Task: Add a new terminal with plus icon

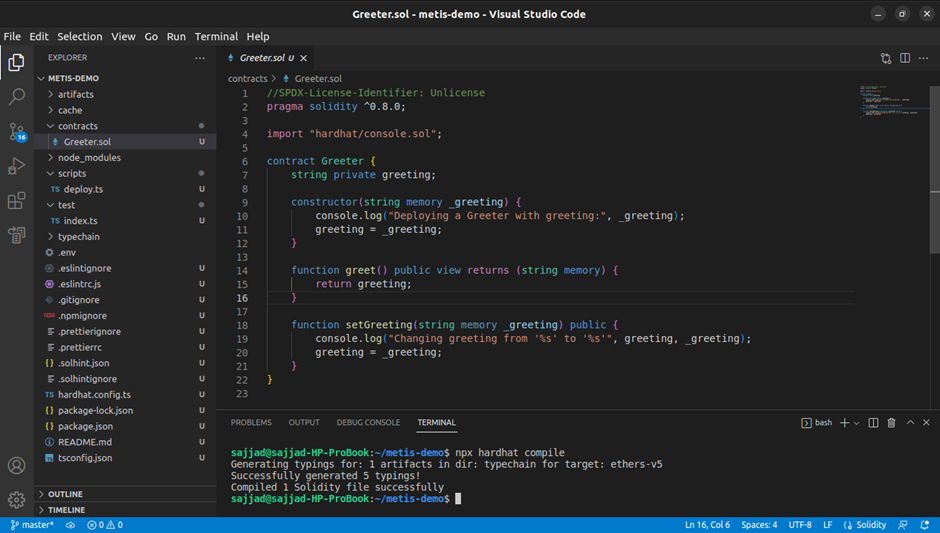Action: [x=844, y=423]
